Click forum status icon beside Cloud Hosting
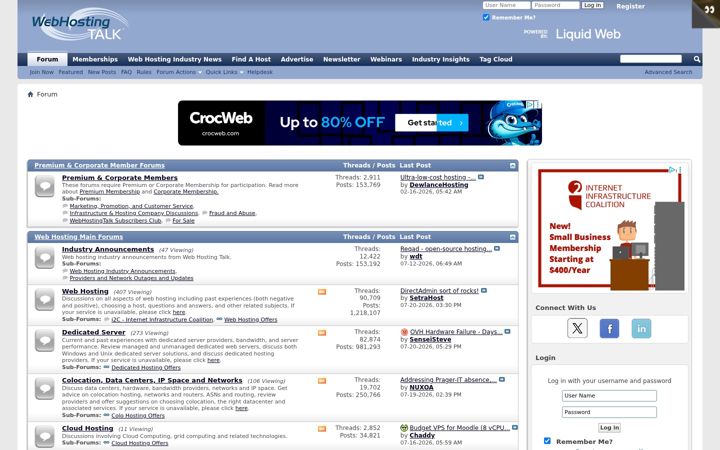The width and height of the screenshot is (720, 450). pos(45,436)
